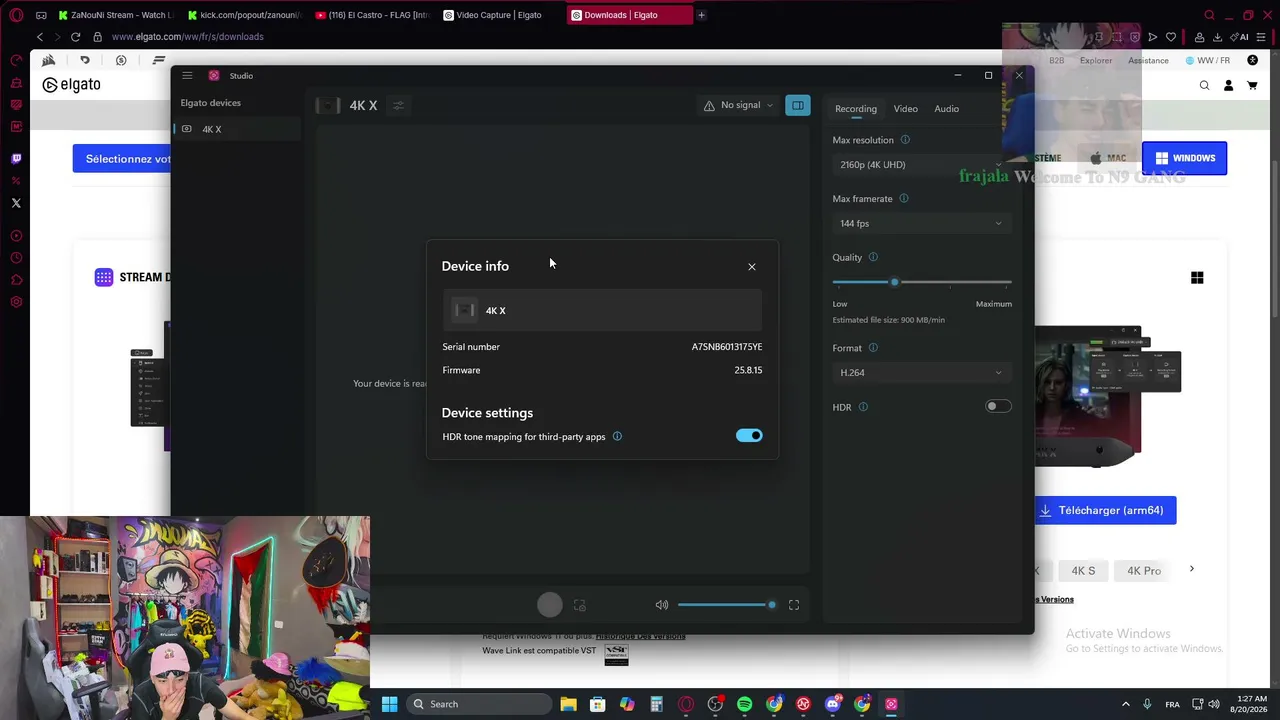
Task: Expand the Format H.264 dropdown
Action: click(921, 373)
